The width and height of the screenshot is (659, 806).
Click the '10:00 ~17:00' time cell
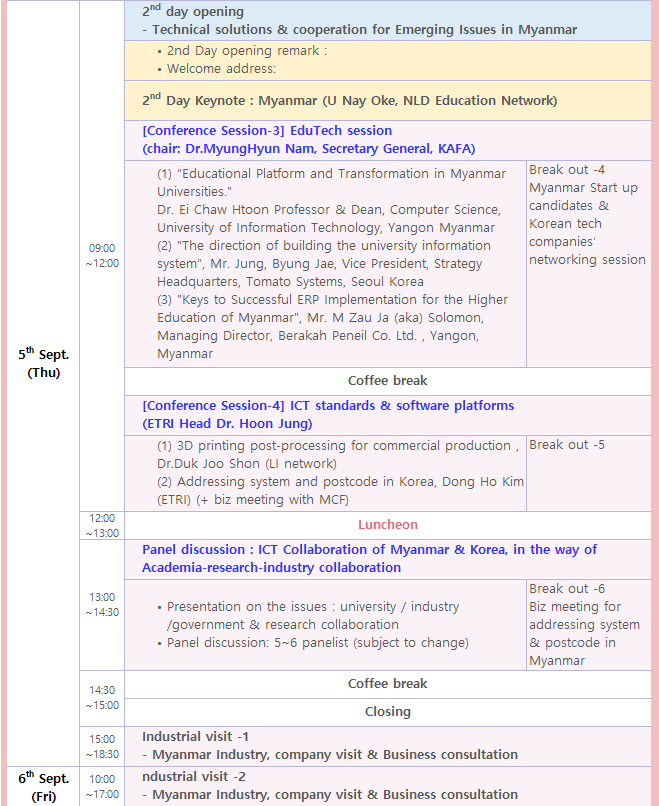pyautogui.click(x=102, y=786)
